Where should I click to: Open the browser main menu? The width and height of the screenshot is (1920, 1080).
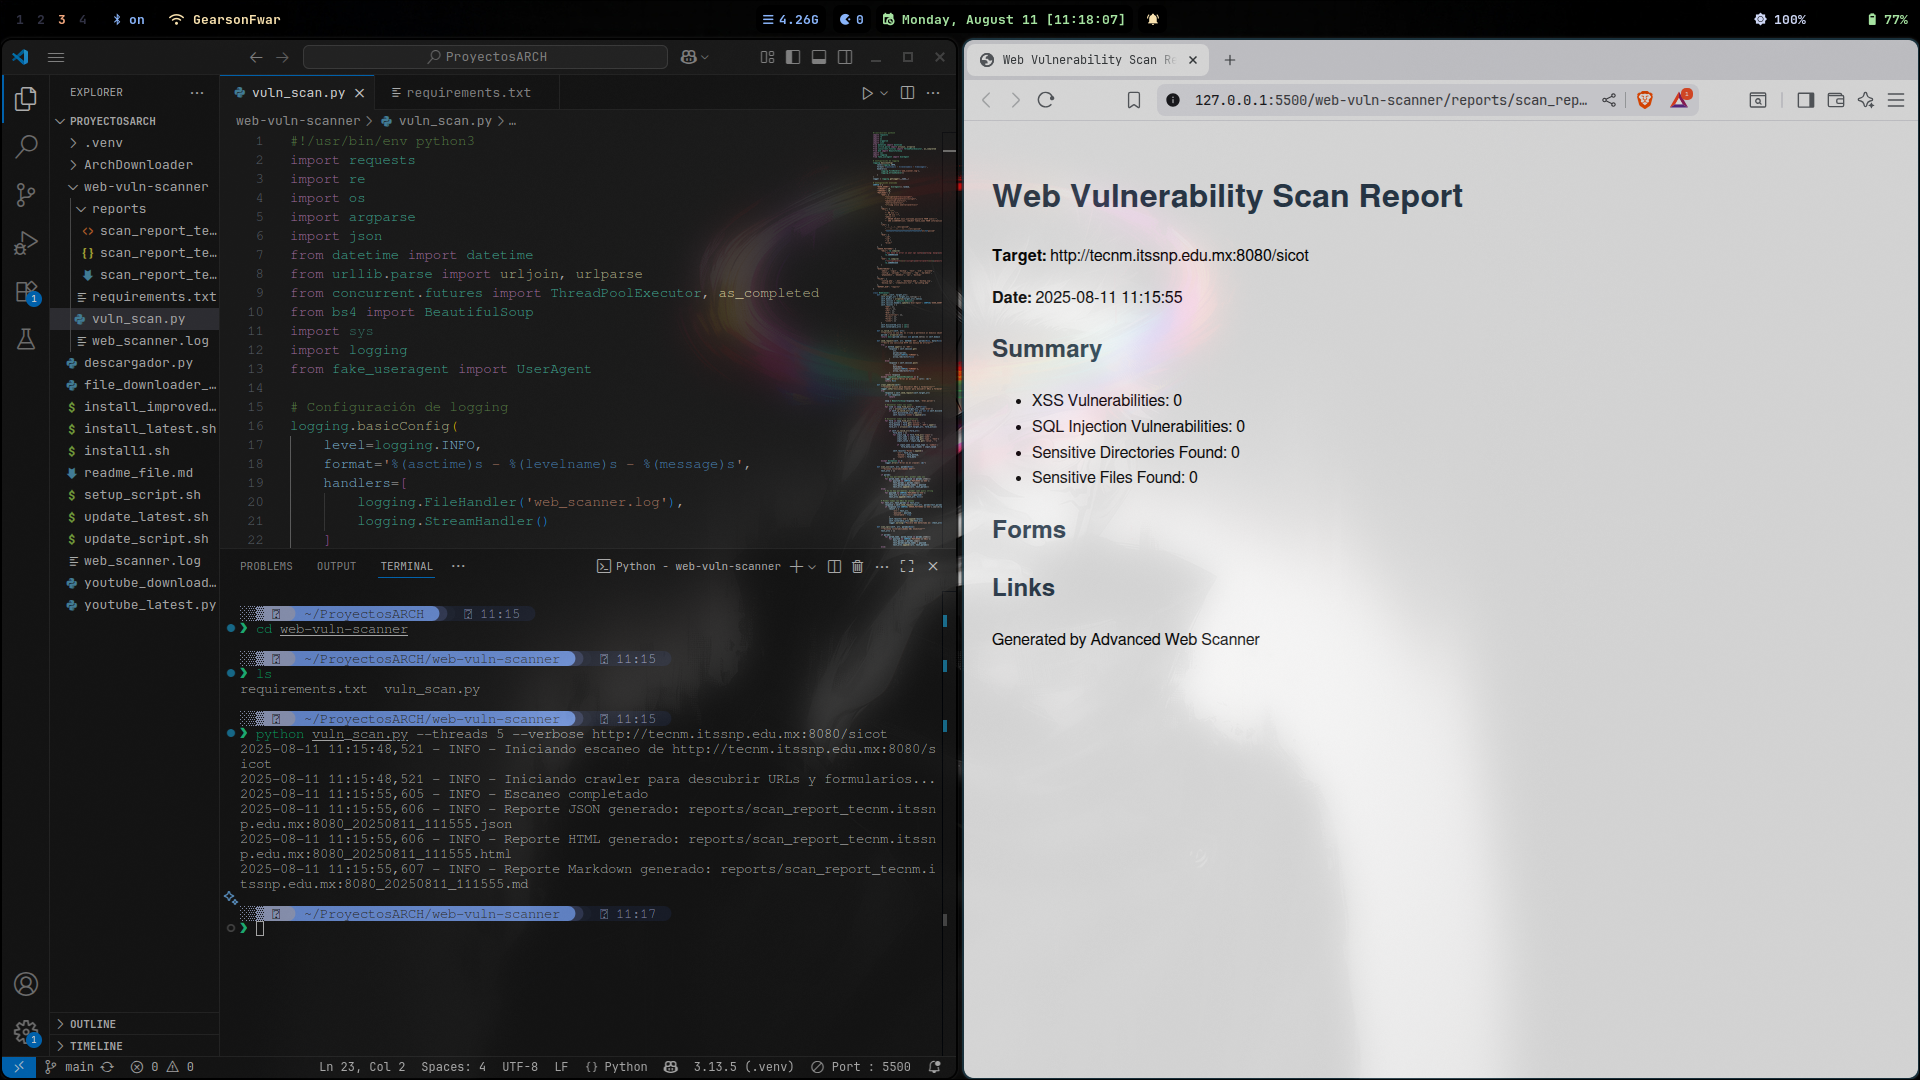pos(1896,100)
